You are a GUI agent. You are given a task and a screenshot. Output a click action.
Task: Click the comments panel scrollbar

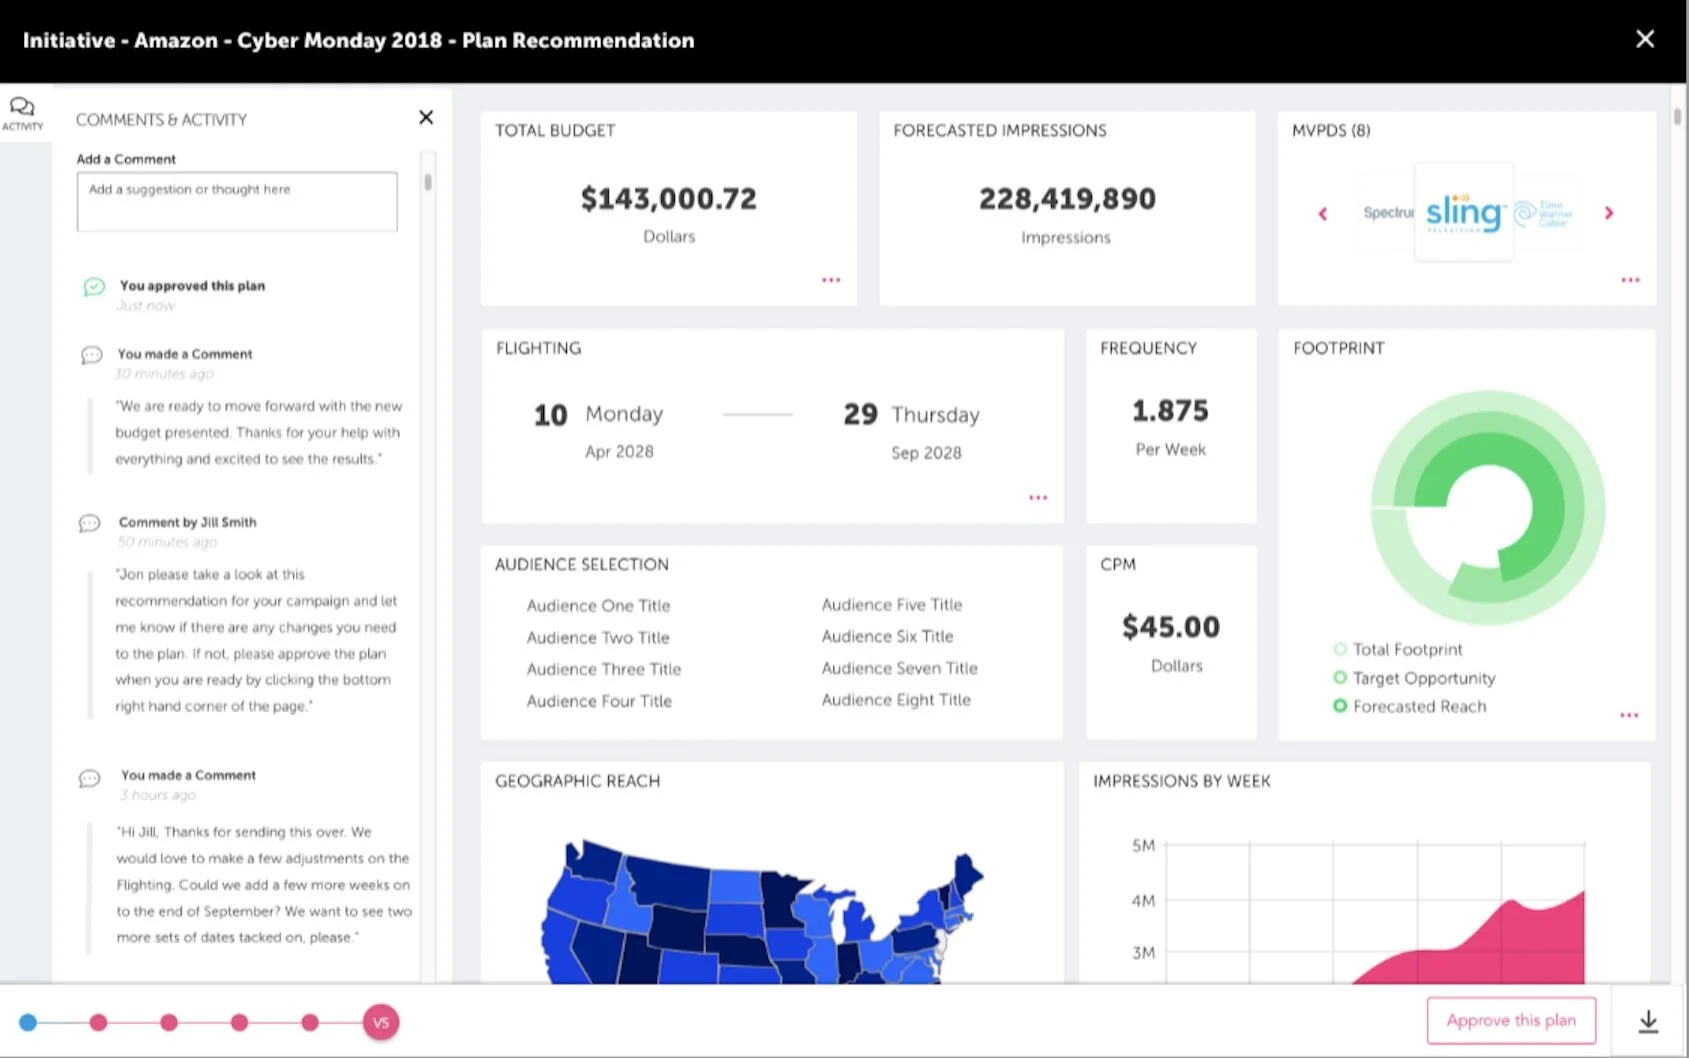pyautogui.click(x=428, y=182)
